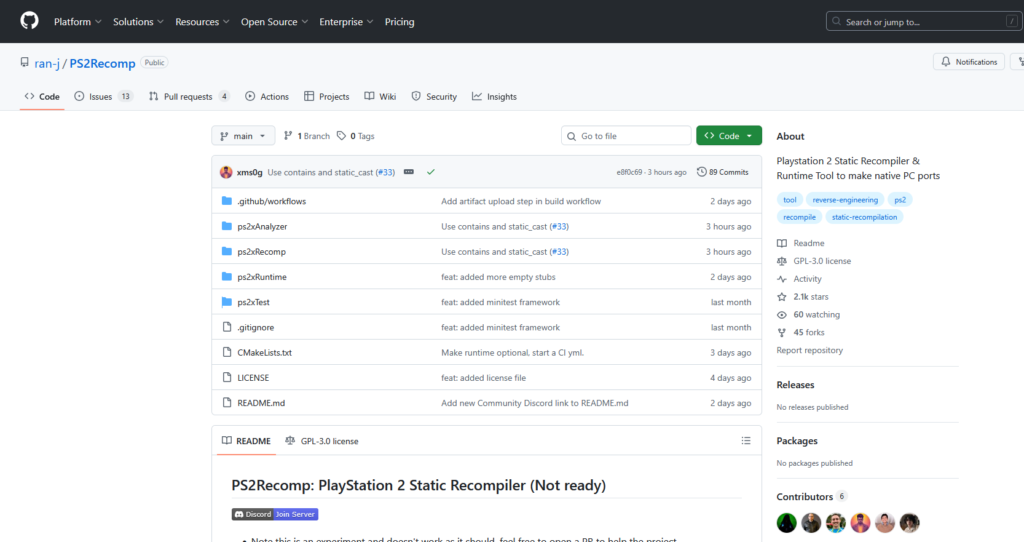The image size is (1024, 542).
Task: Click the Notifications button
Action: pos(969,61)
